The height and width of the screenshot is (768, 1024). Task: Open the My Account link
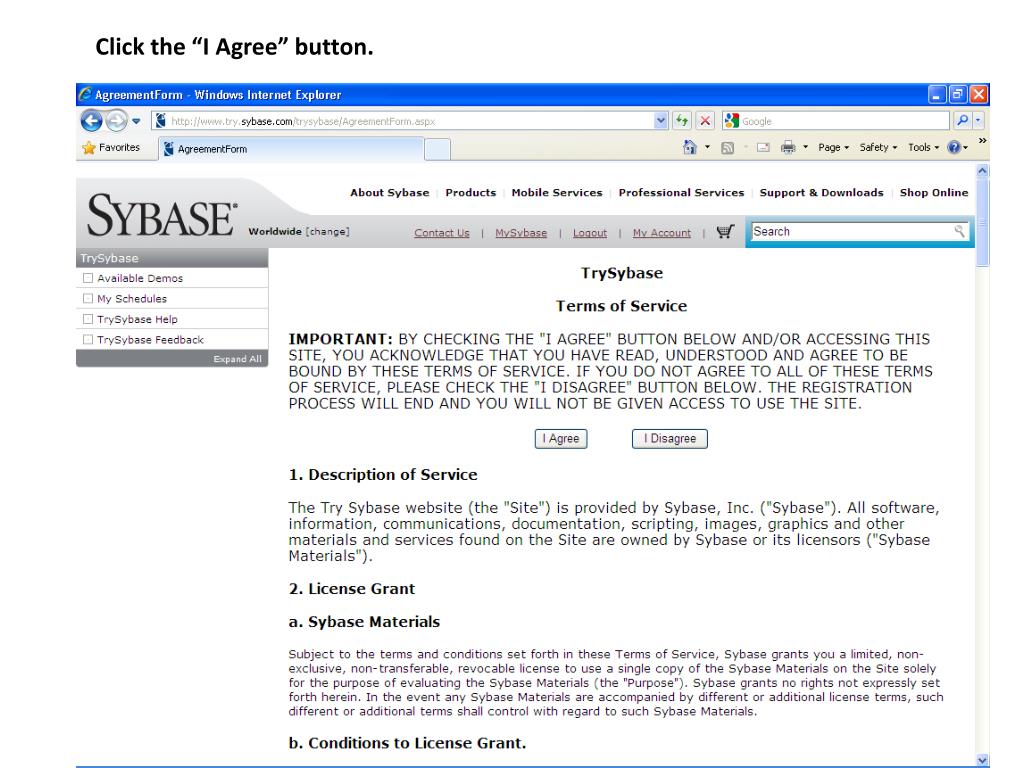coord(662,233)
